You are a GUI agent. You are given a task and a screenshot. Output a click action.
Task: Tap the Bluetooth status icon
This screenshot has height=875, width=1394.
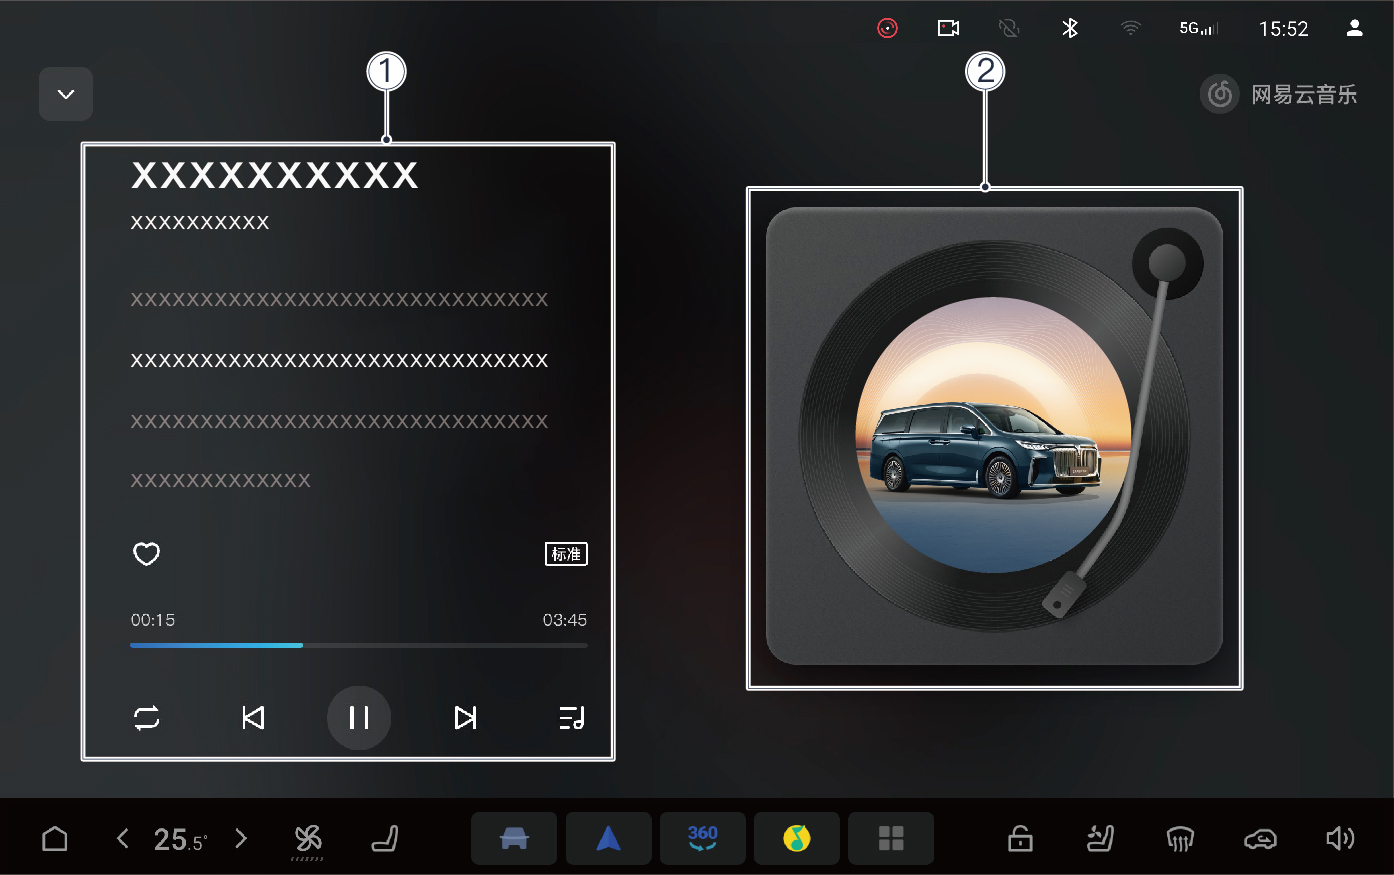coord(1070,28)
